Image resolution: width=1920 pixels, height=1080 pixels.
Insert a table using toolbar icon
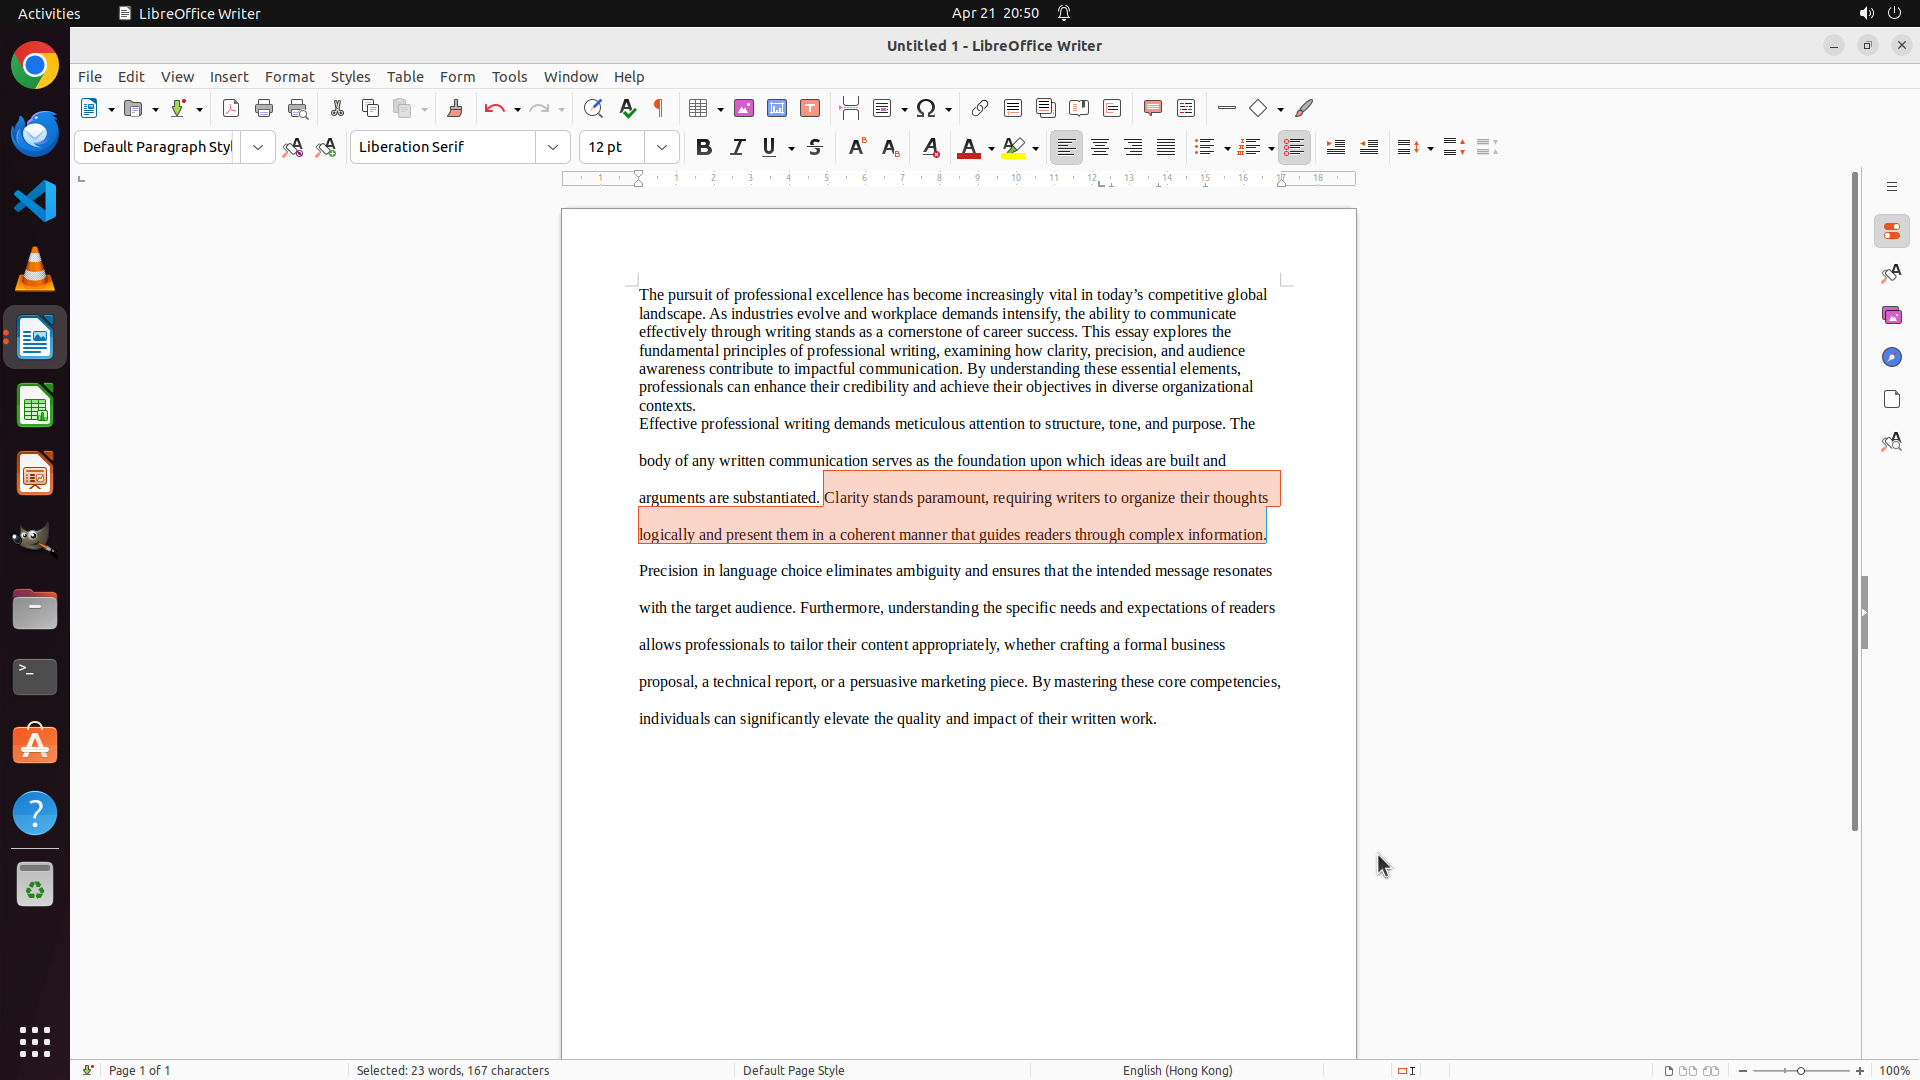(x=699, y=108)
